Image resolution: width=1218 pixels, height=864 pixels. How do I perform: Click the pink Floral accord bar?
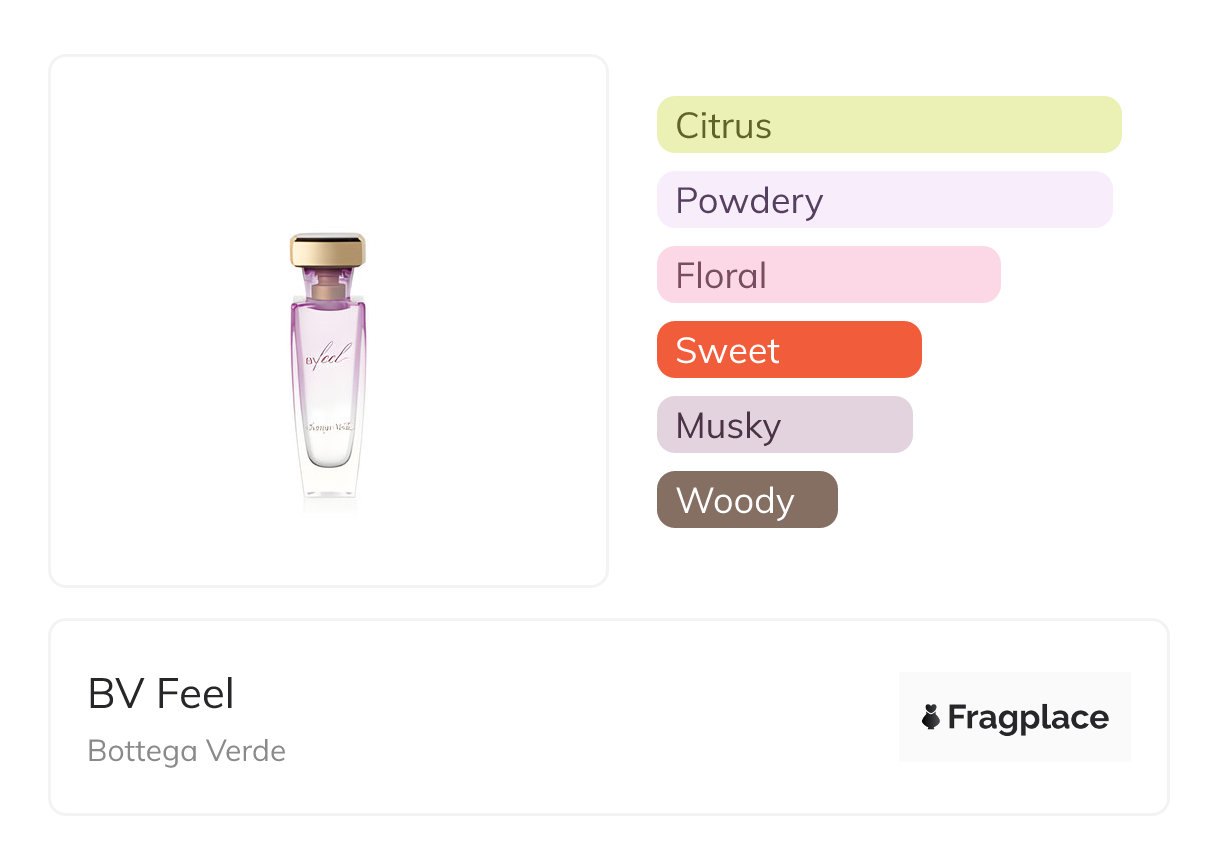(x=828, y=275)
